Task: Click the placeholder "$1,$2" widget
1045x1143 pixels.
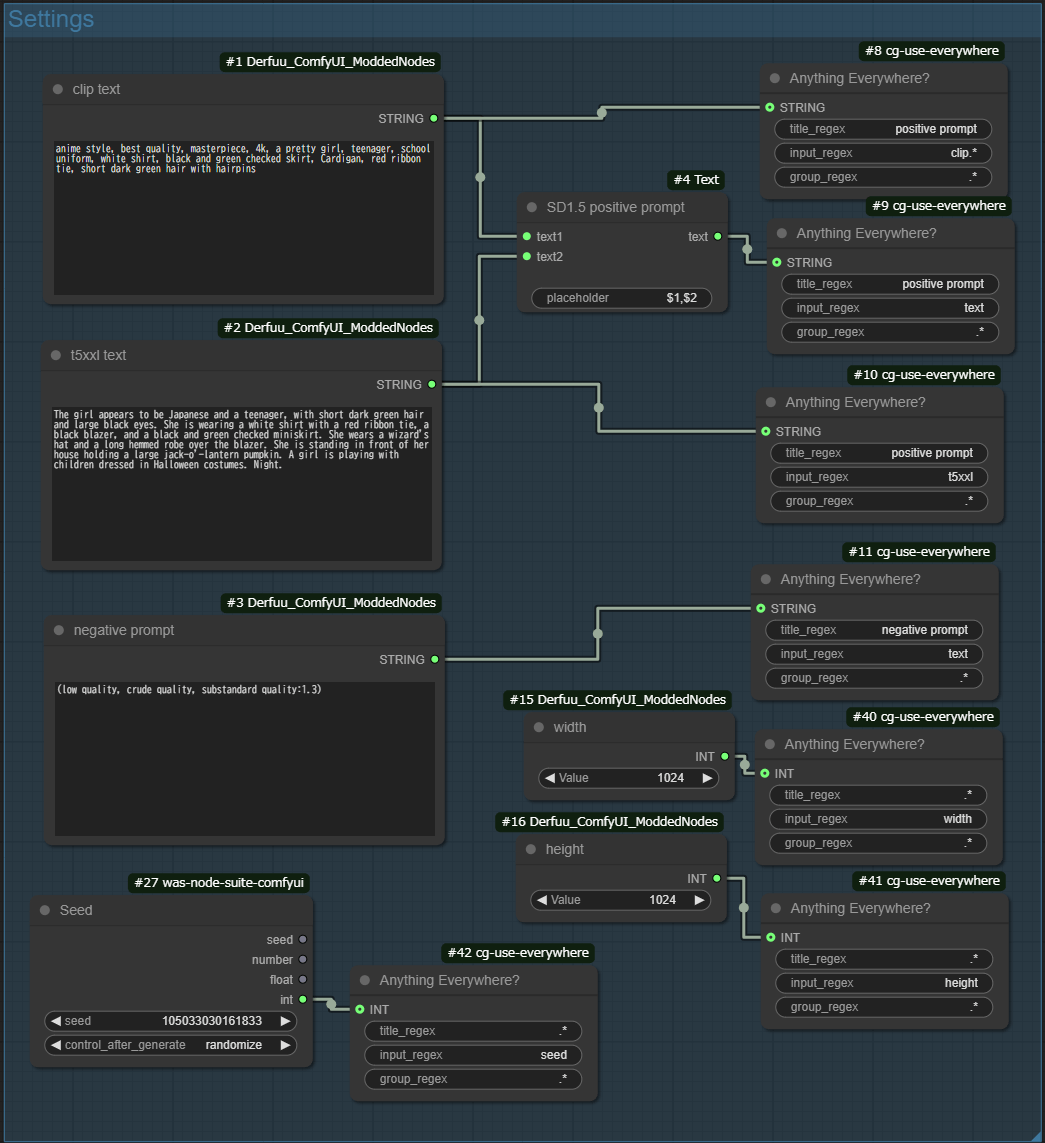Action: coord(620,297)
